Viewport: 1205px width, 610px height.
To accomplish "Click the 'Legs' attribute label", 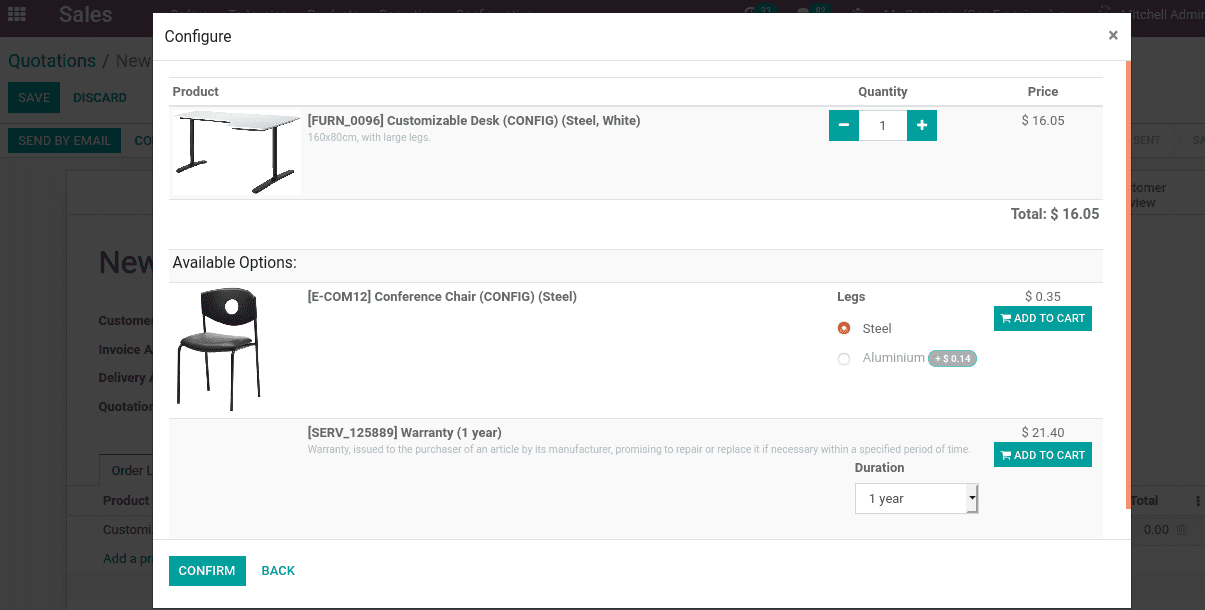I will (851, 296).
